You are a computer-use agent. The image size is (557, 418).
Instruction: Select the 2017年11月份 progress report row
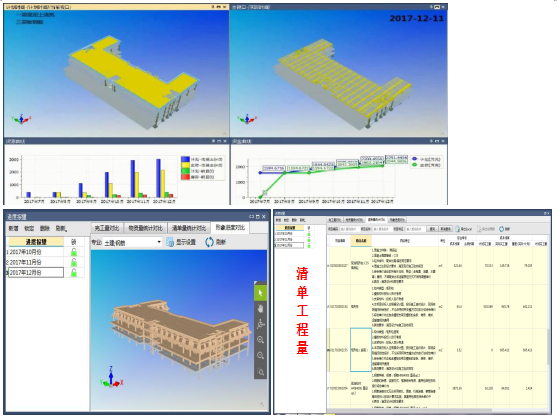[35, 262]
